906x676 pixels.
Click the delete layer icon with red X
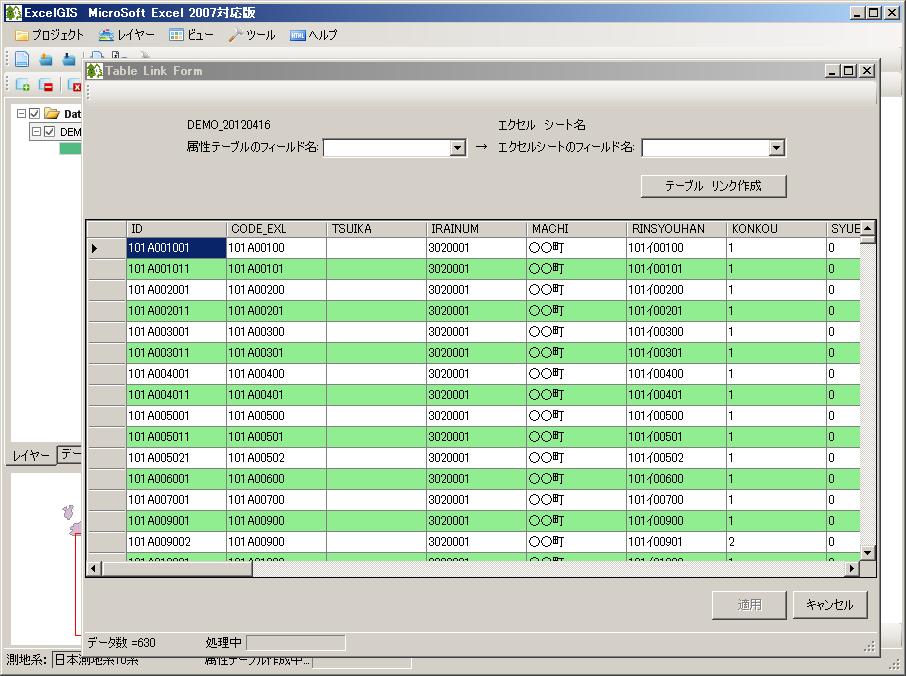point(74,85)
